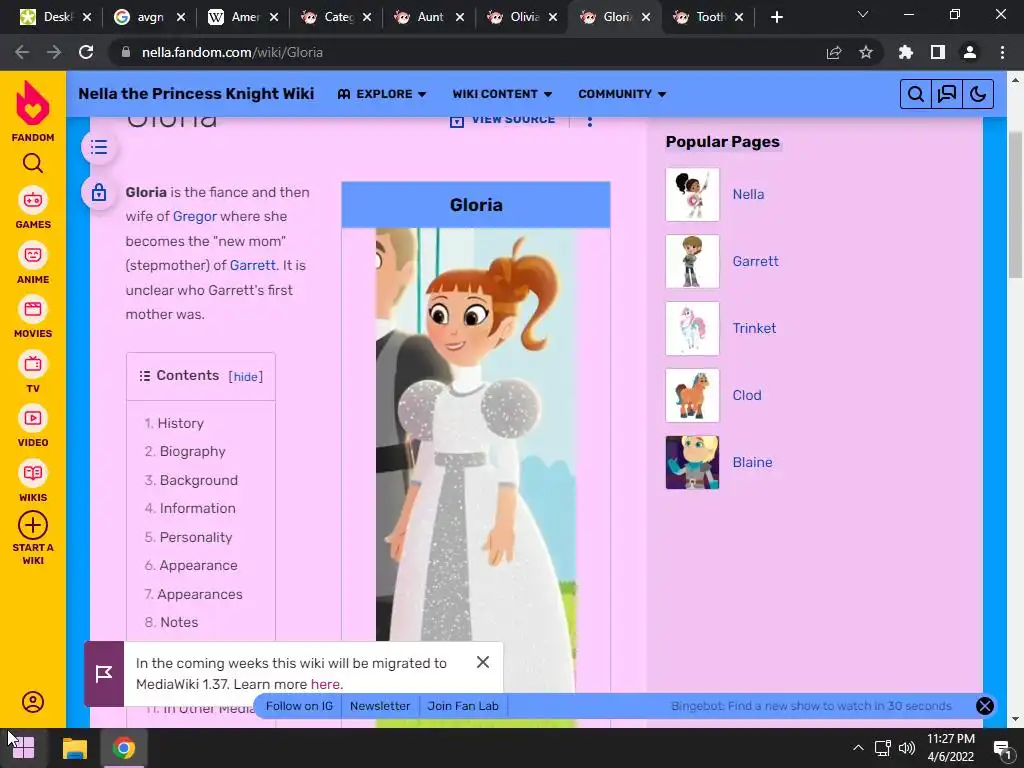The height and width of the screenshot is (768, 1024).
Task: Click the Chrome bookmark star icon
Action: point(866,52)
